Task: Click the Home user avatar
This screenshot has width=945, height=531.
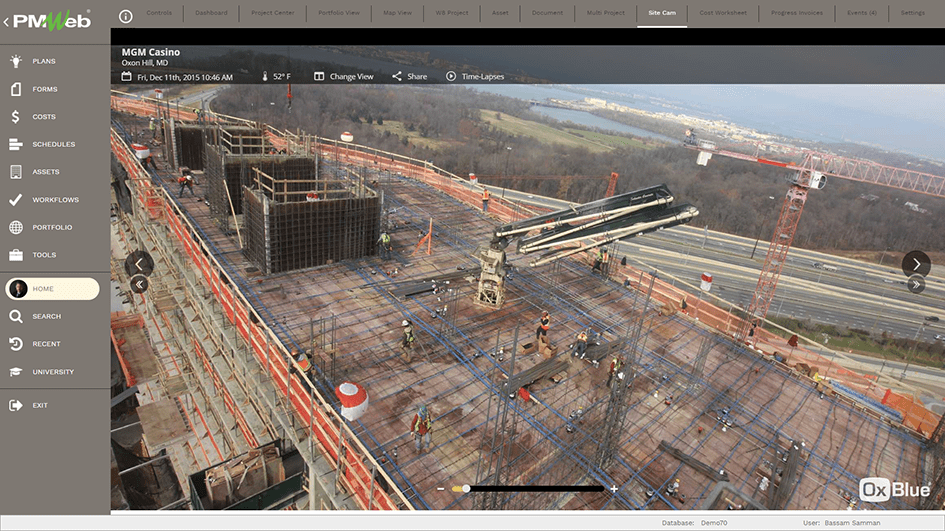Action: pyautogui.click(x=18, y=289)
